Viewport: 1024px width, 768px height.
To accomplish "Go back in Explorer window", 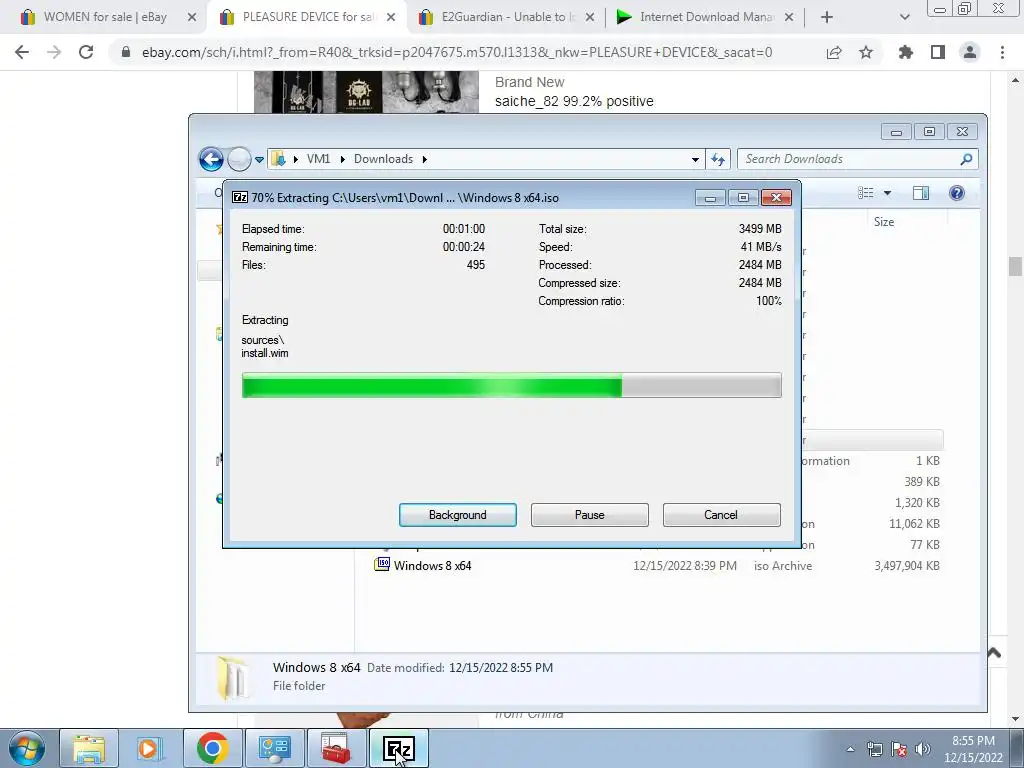I will pyautogui.click(x=211, y=159).
